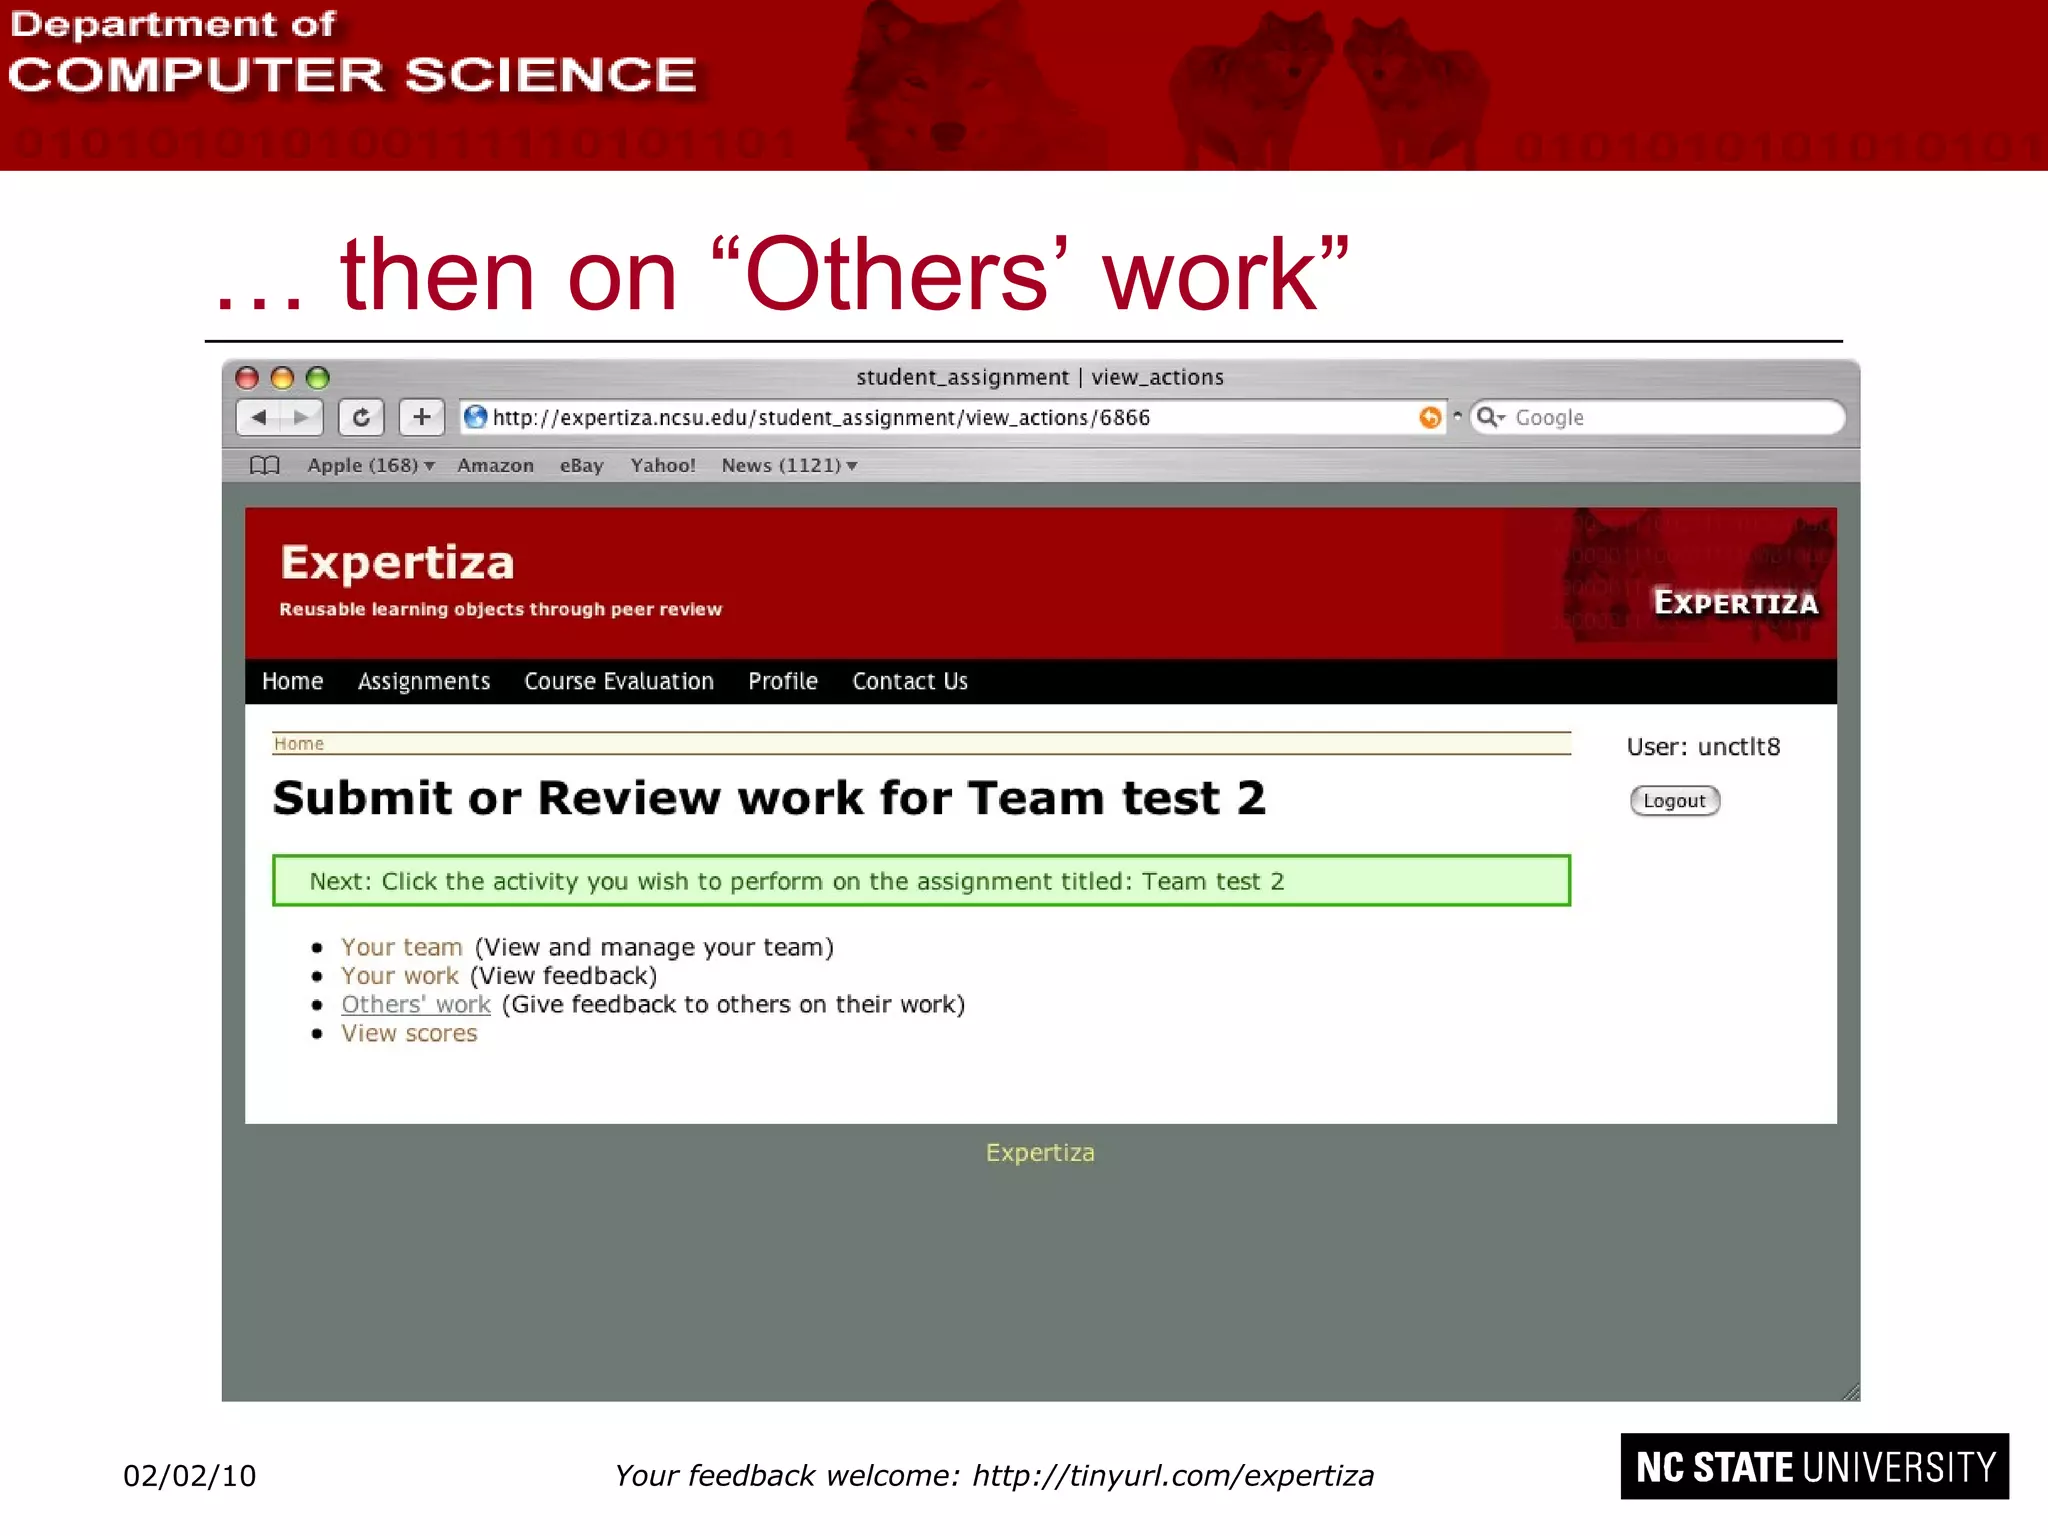Click the browser back arrow button
The width and height of the screenshot is (2048, 1536).
point(259,417)
